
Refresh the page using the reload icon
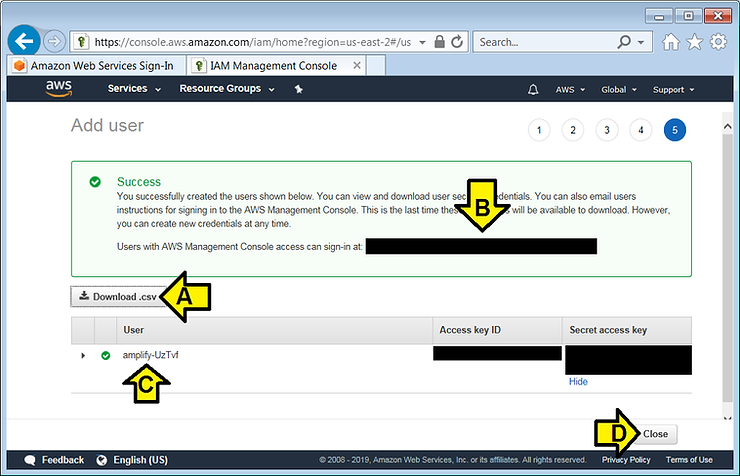[457, 42]
